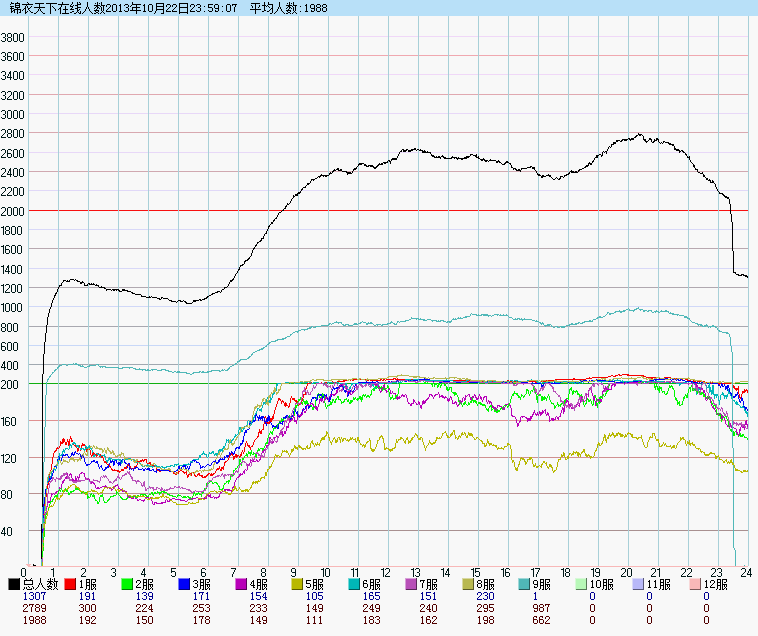Click the teal 6服 legend swatch

point(356,584)
